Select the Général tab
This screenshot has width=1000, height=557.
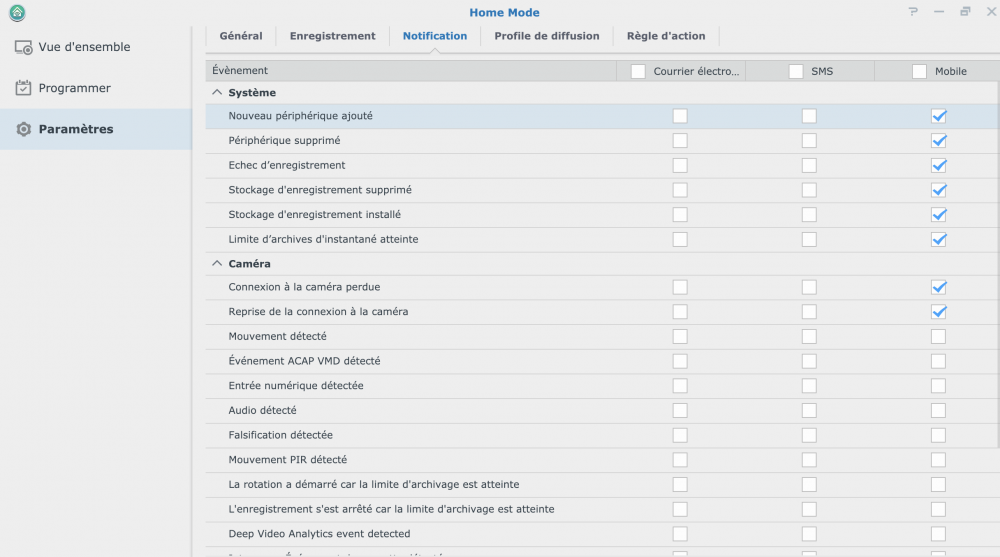241,36
